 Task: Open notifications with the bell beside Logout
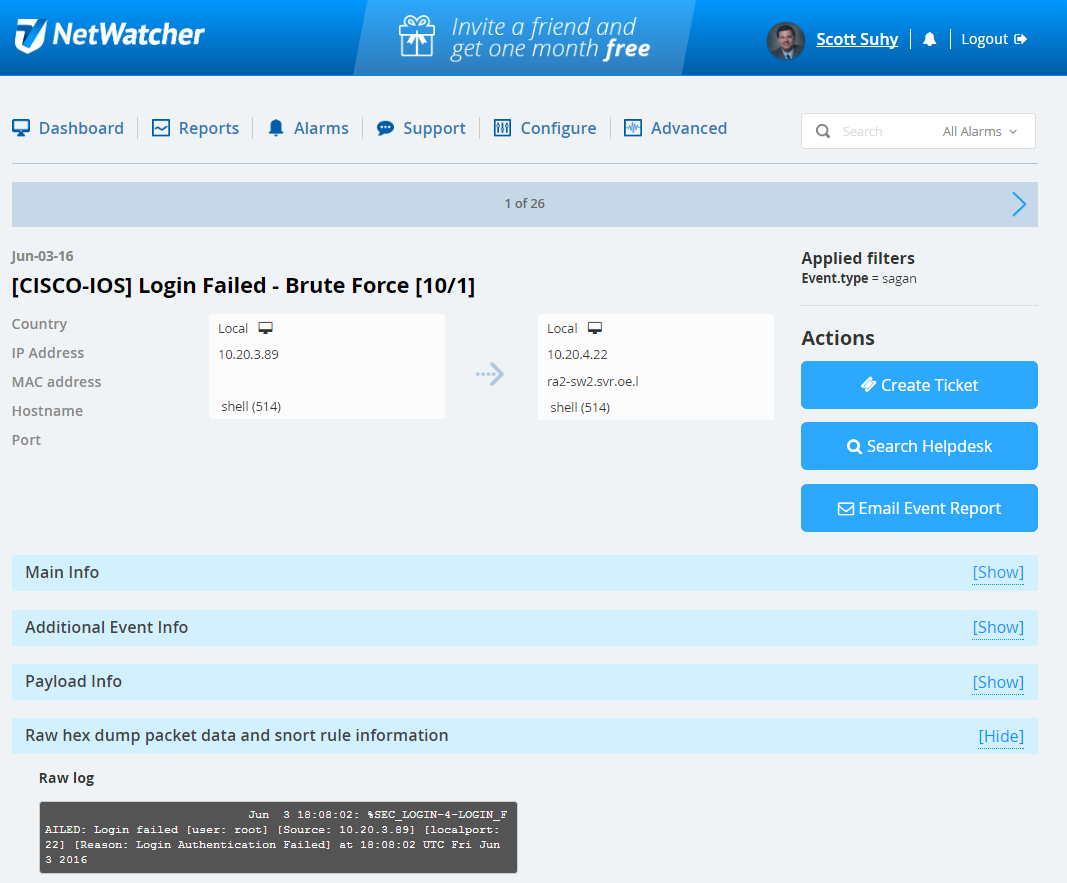(x=930, y=38)
